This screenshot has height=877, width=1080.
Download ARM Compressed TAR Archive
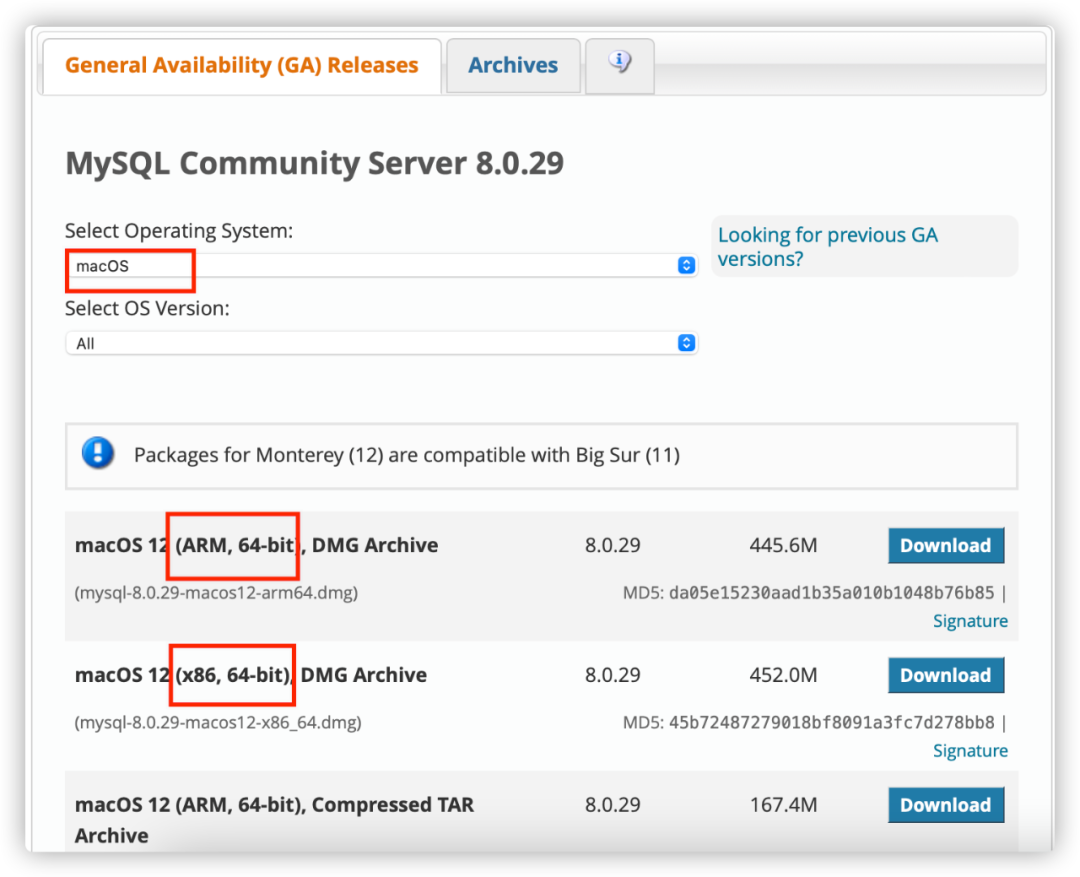point(946,805)
